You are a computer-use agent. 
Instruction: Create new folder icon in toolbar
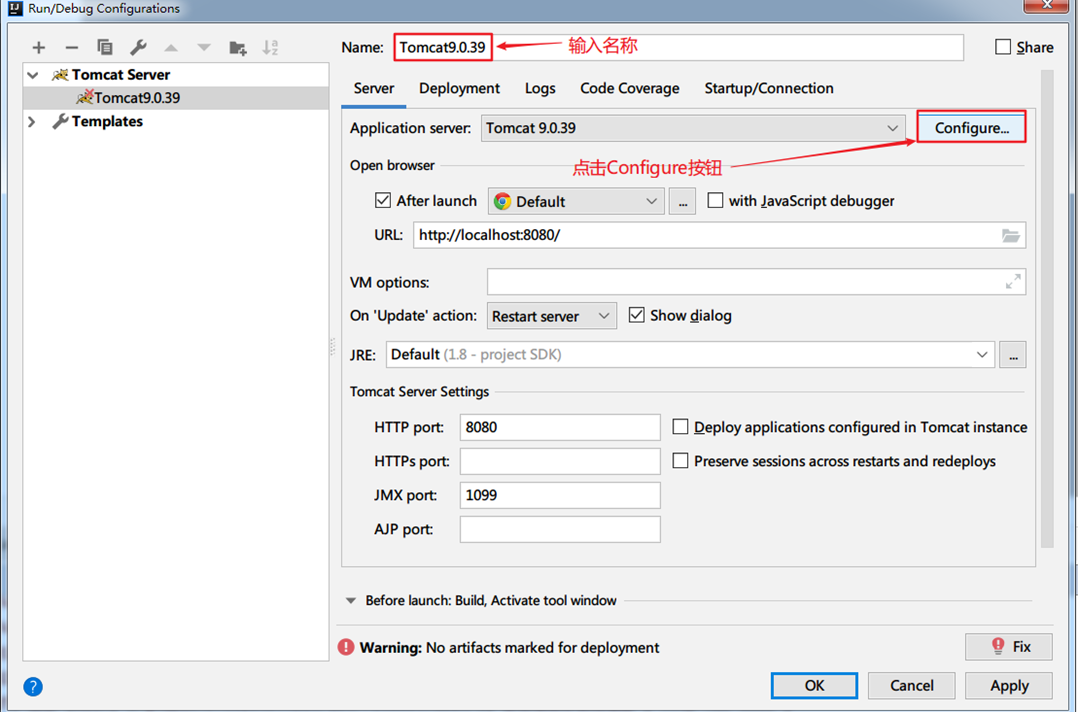coord(237,47)
